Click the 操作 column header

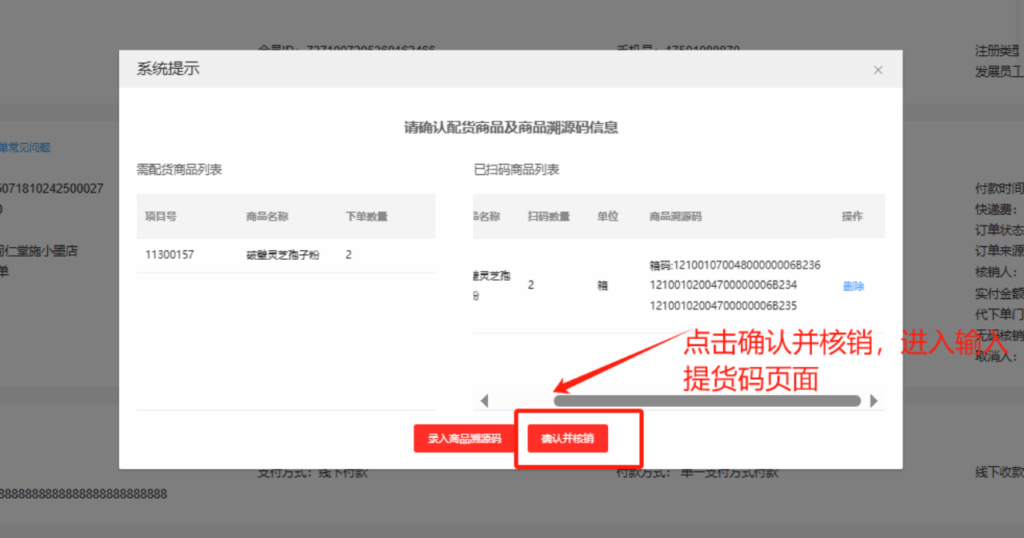click(x=852, y=216)
